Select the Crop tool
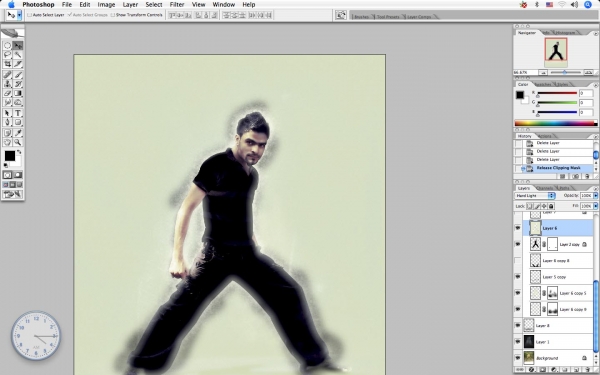 [x=7, y=64]
